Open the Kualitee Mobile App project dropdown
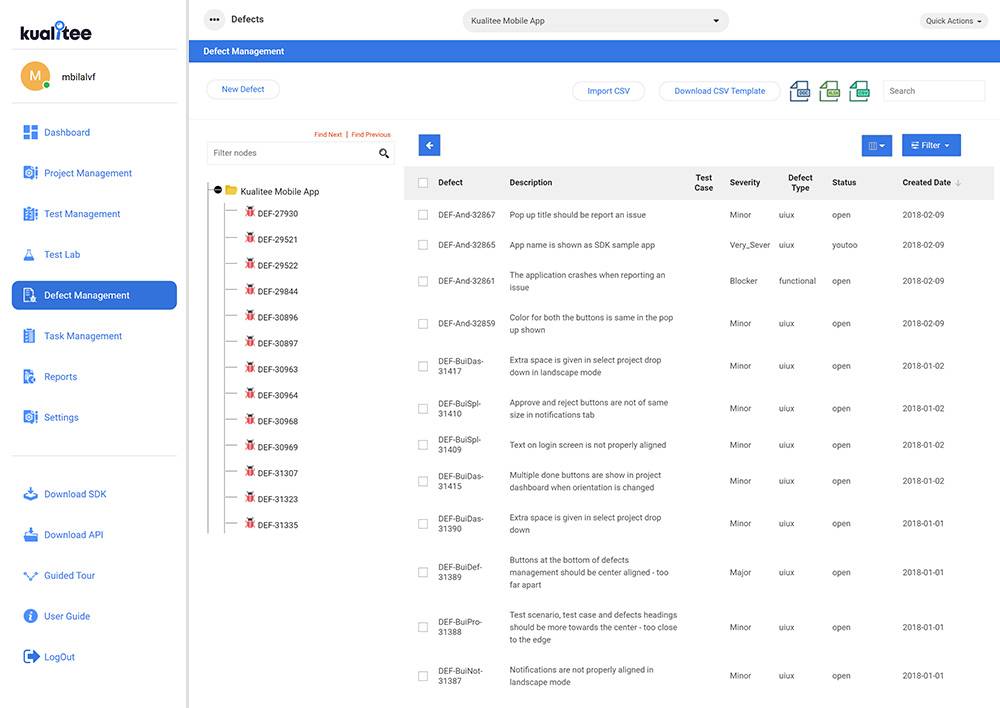 pyautogui.click(x=595, y=20)
